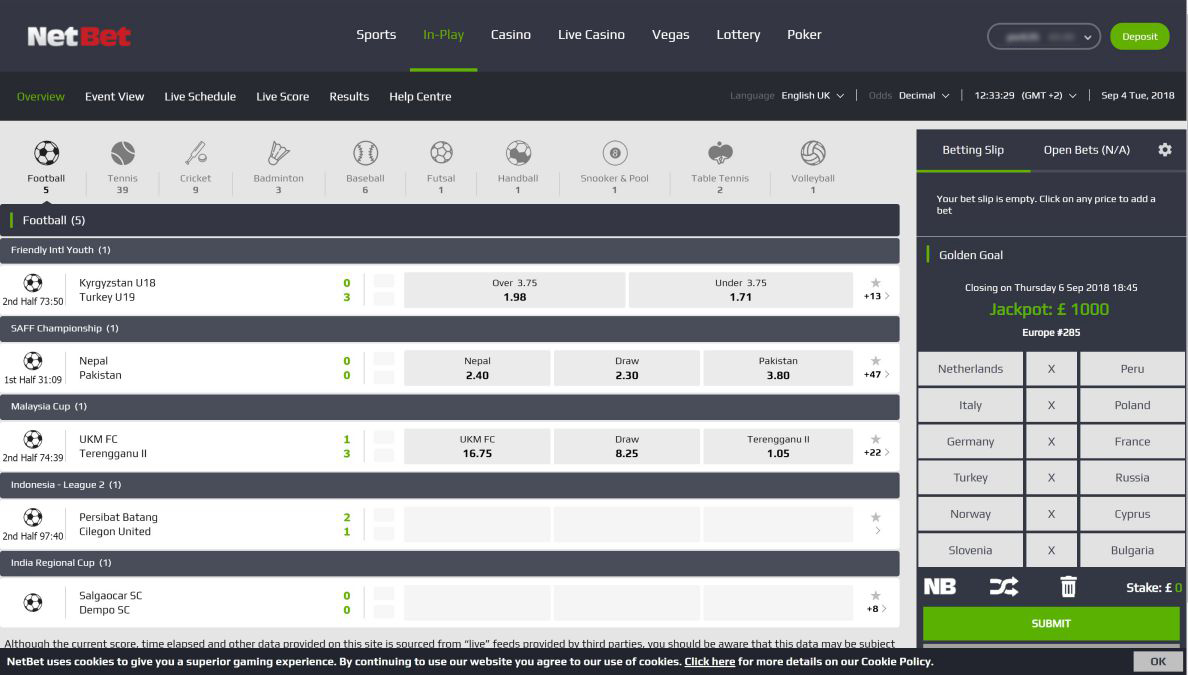Click the green Deposit button
Image resolution: width=1188 pixels, height=675 pixels.
tap(1140, 36)
